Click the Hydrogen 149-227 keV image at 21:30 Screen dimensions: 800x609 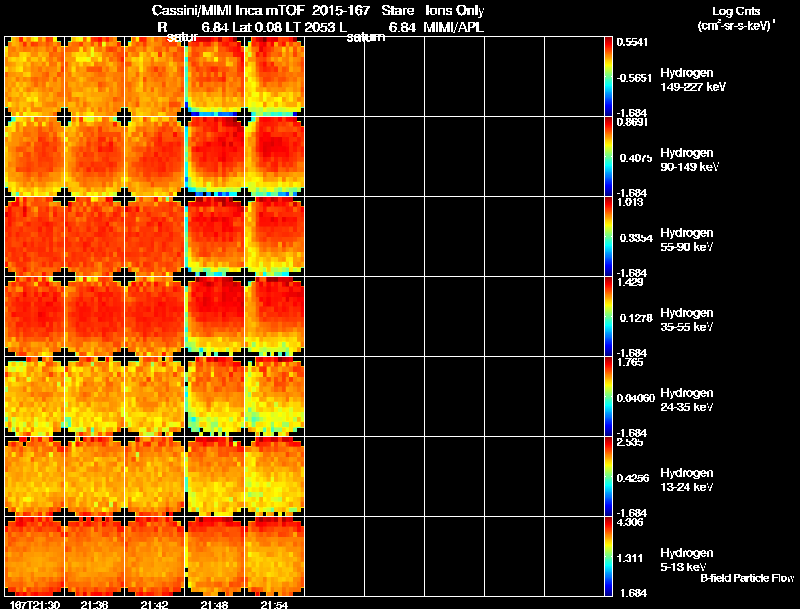[35, 77]
